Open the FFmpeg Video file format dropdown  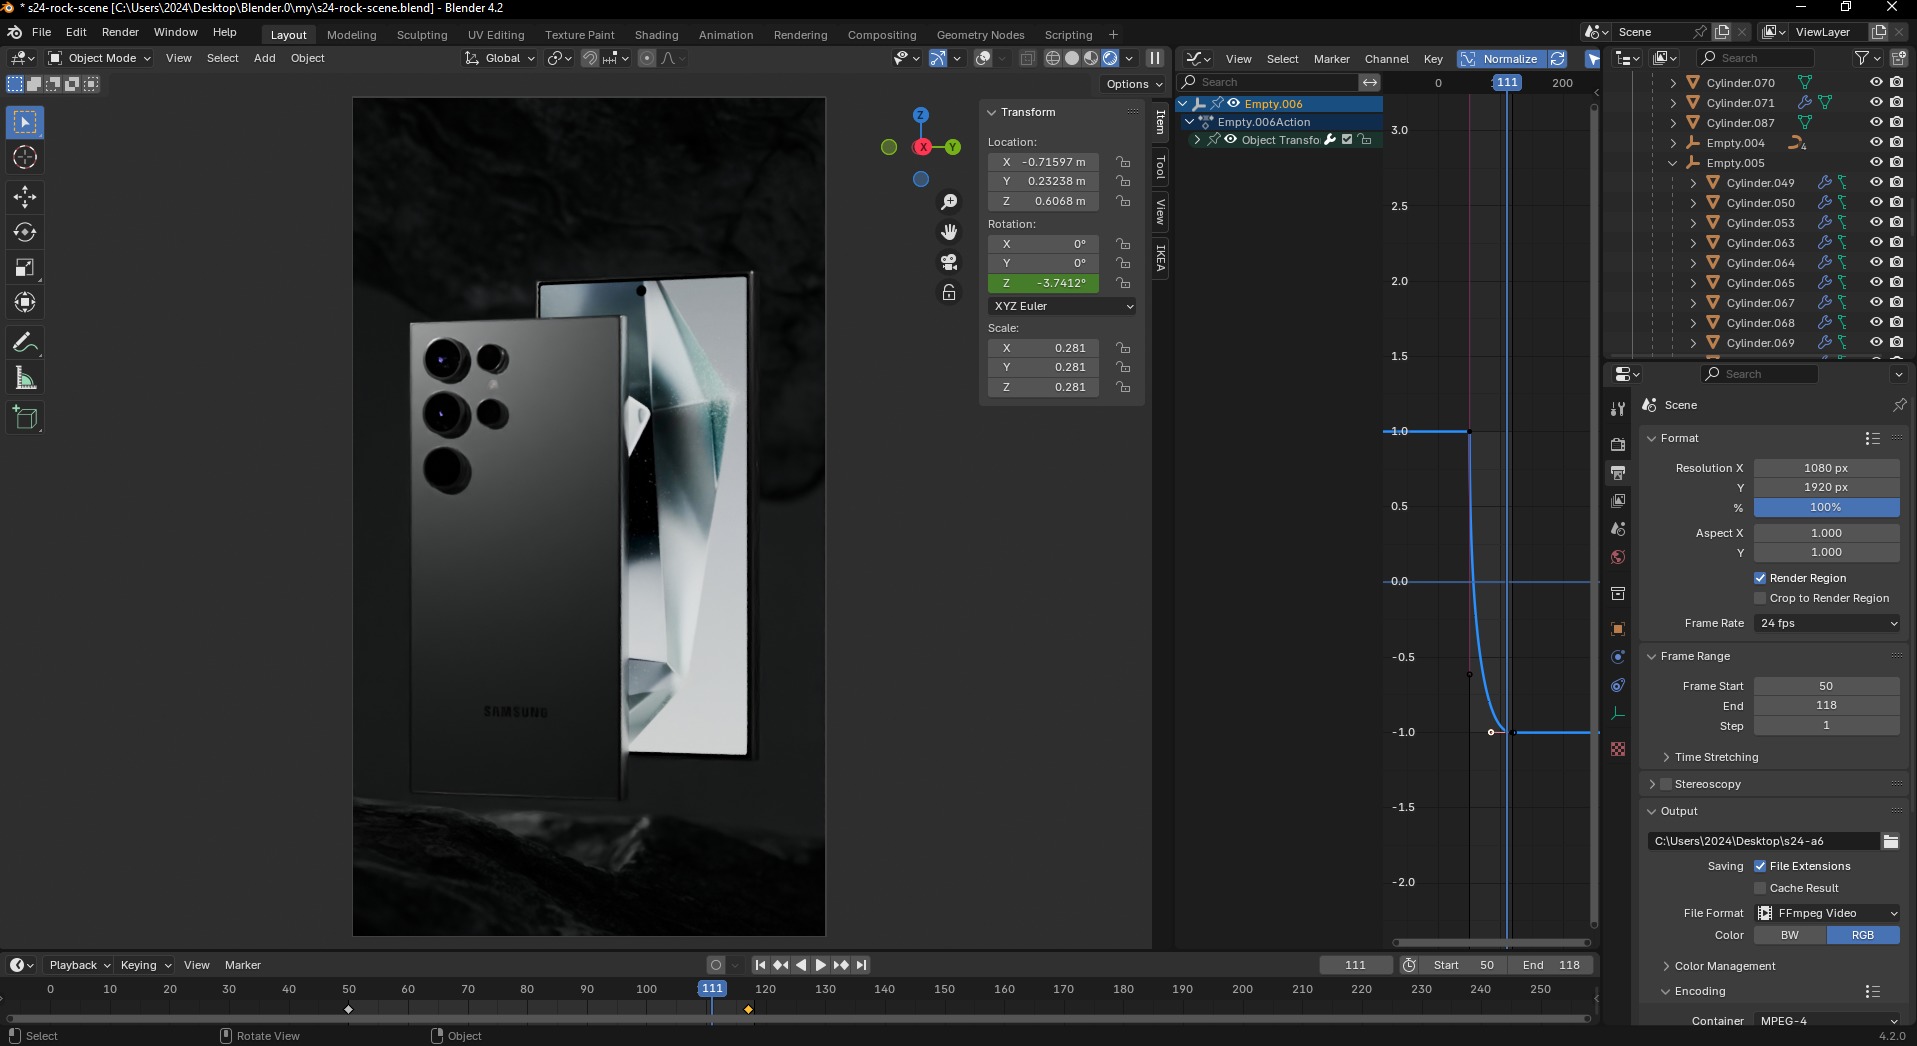[x=1826, y=913]
